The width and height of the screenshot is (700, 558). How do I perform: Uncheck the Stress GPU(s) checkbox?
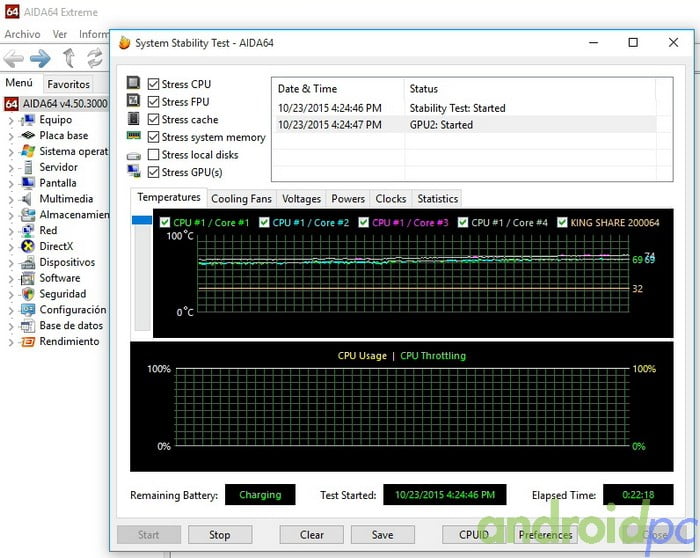point(153,172)
